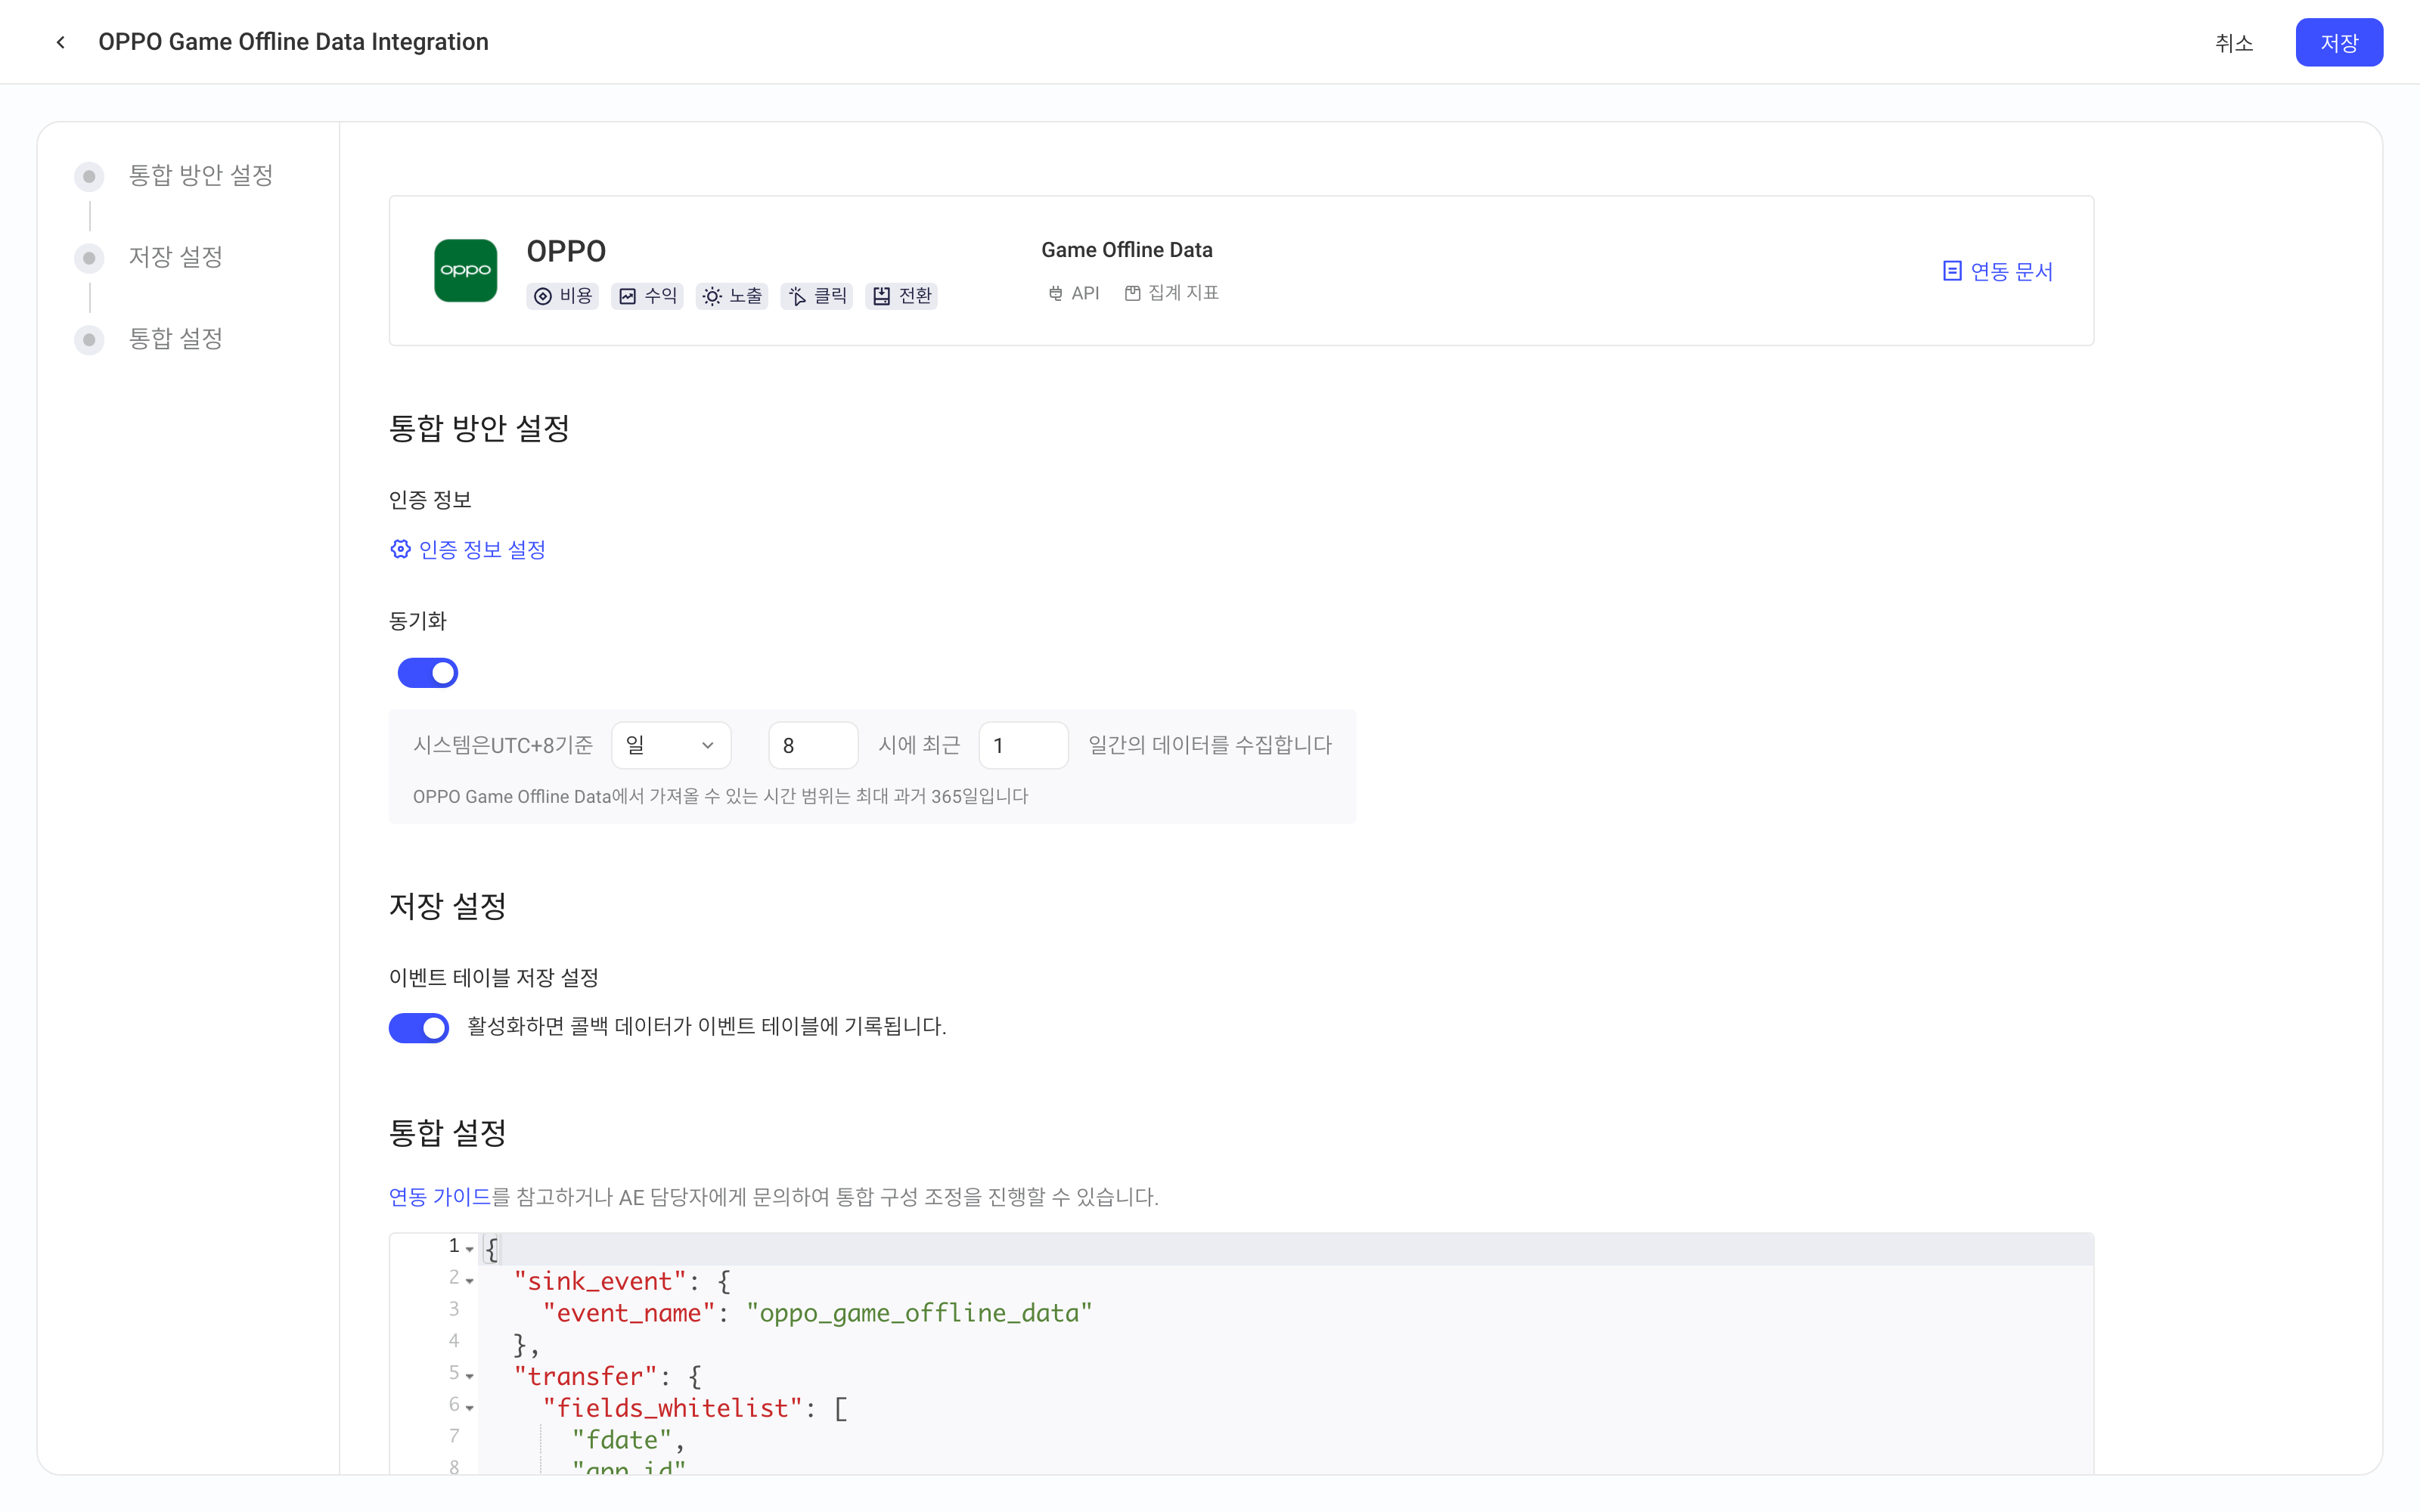
Task: Open the 연동 문서 documentation link
Action: pos(1997,271)
